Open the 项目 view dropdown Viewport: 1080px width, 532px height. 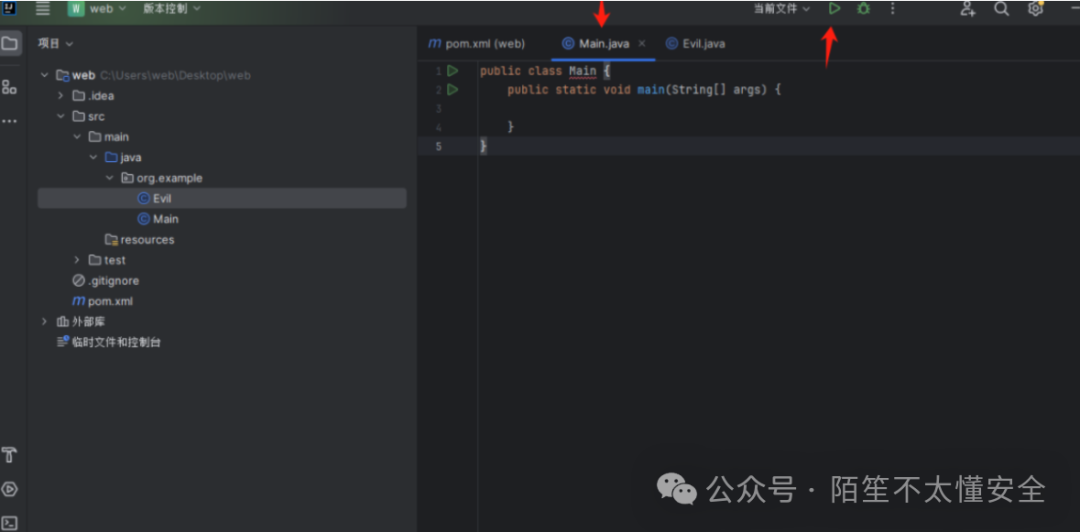55,43
